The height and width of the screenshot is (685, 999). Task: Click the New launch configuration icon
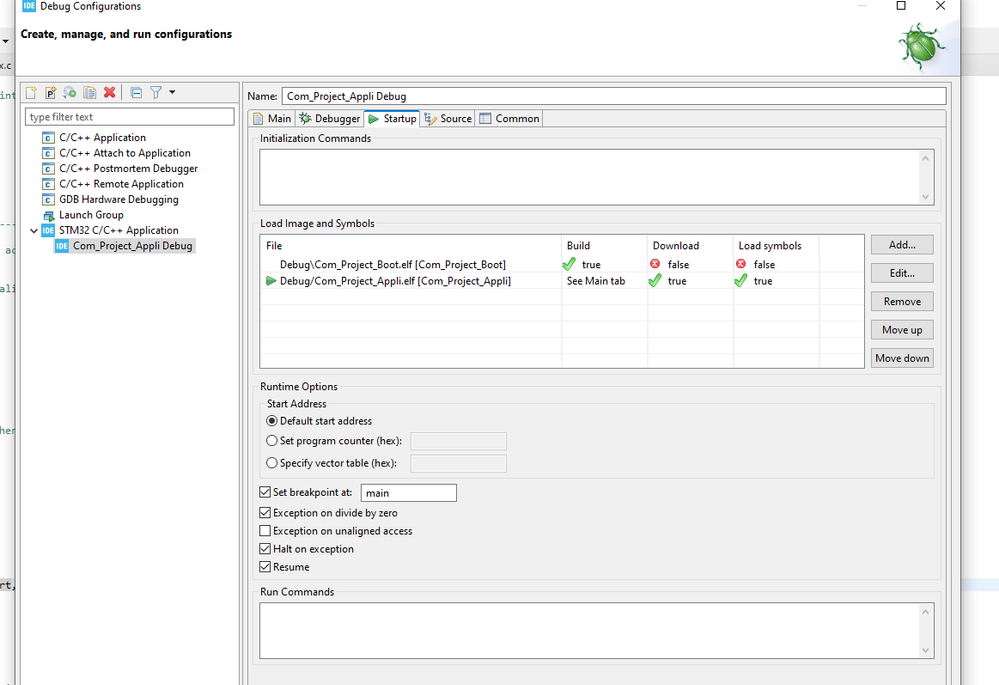(31, 93)
